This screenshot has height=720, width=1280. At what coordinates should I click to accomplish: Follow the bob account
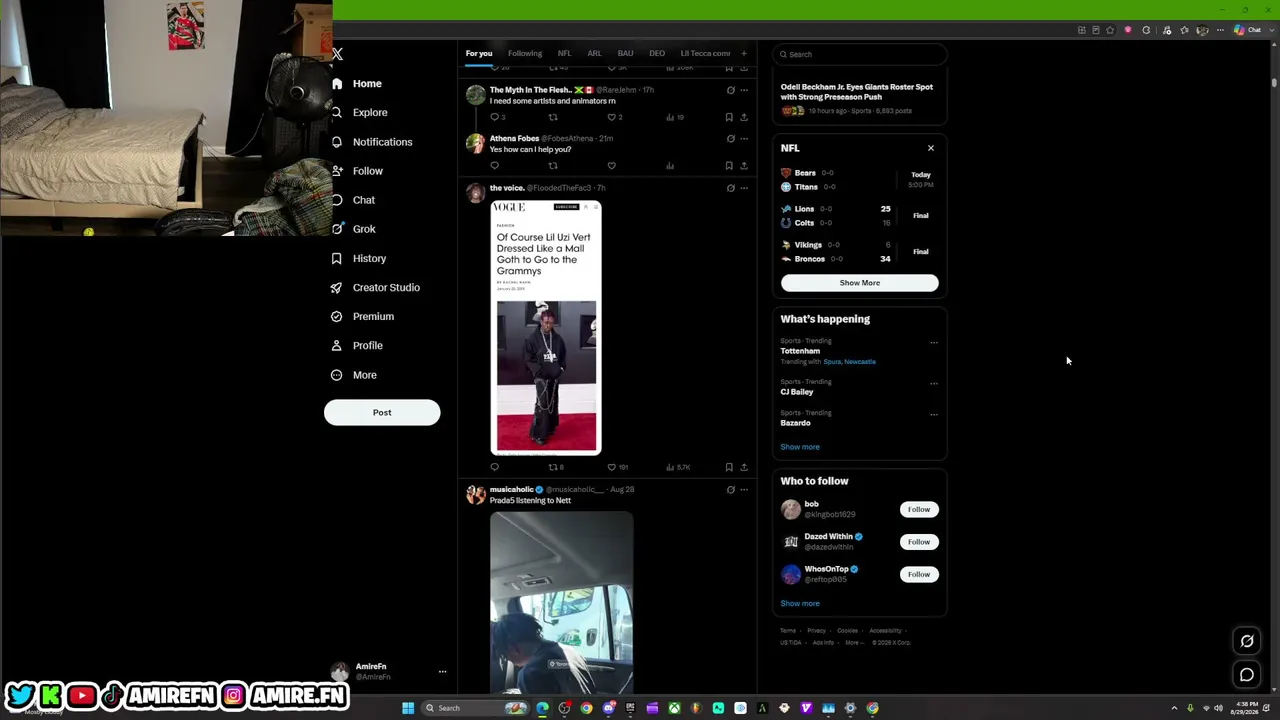(919, 510)
